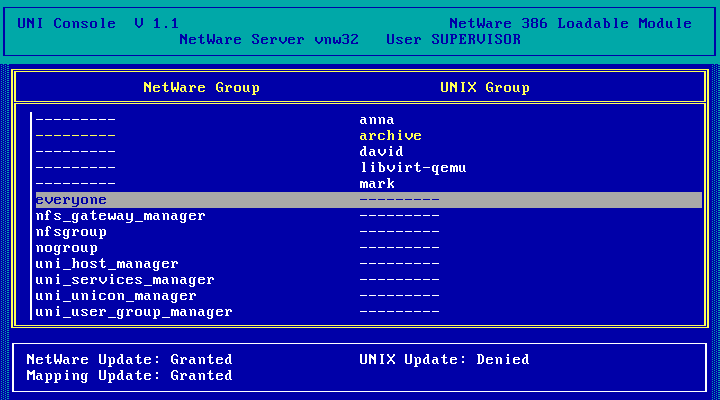This screenshot has height=400, width=720.
Task: Select the david UNIX group row
Action: [x=369, y=152]
